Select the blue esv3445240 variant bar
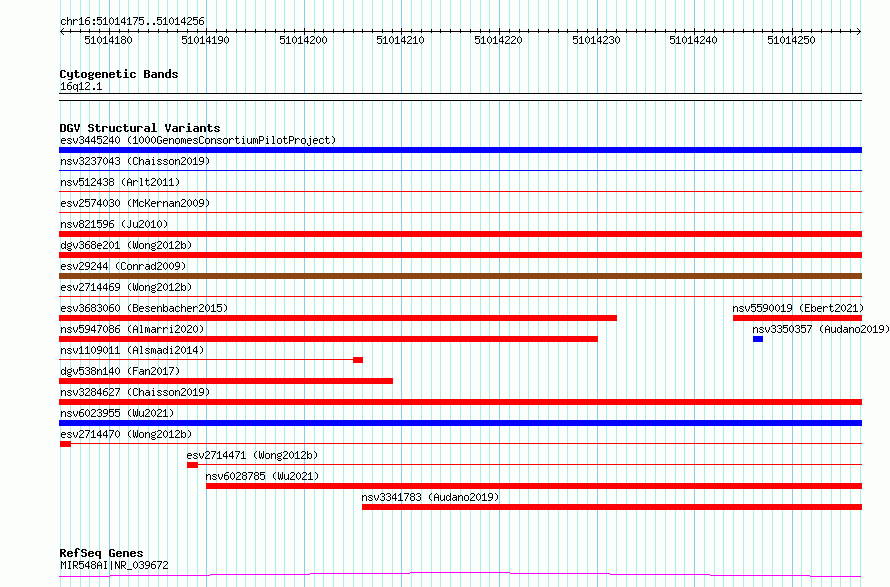Image resolution: width=890 pixels, height=587 pixels. point(460,150)
